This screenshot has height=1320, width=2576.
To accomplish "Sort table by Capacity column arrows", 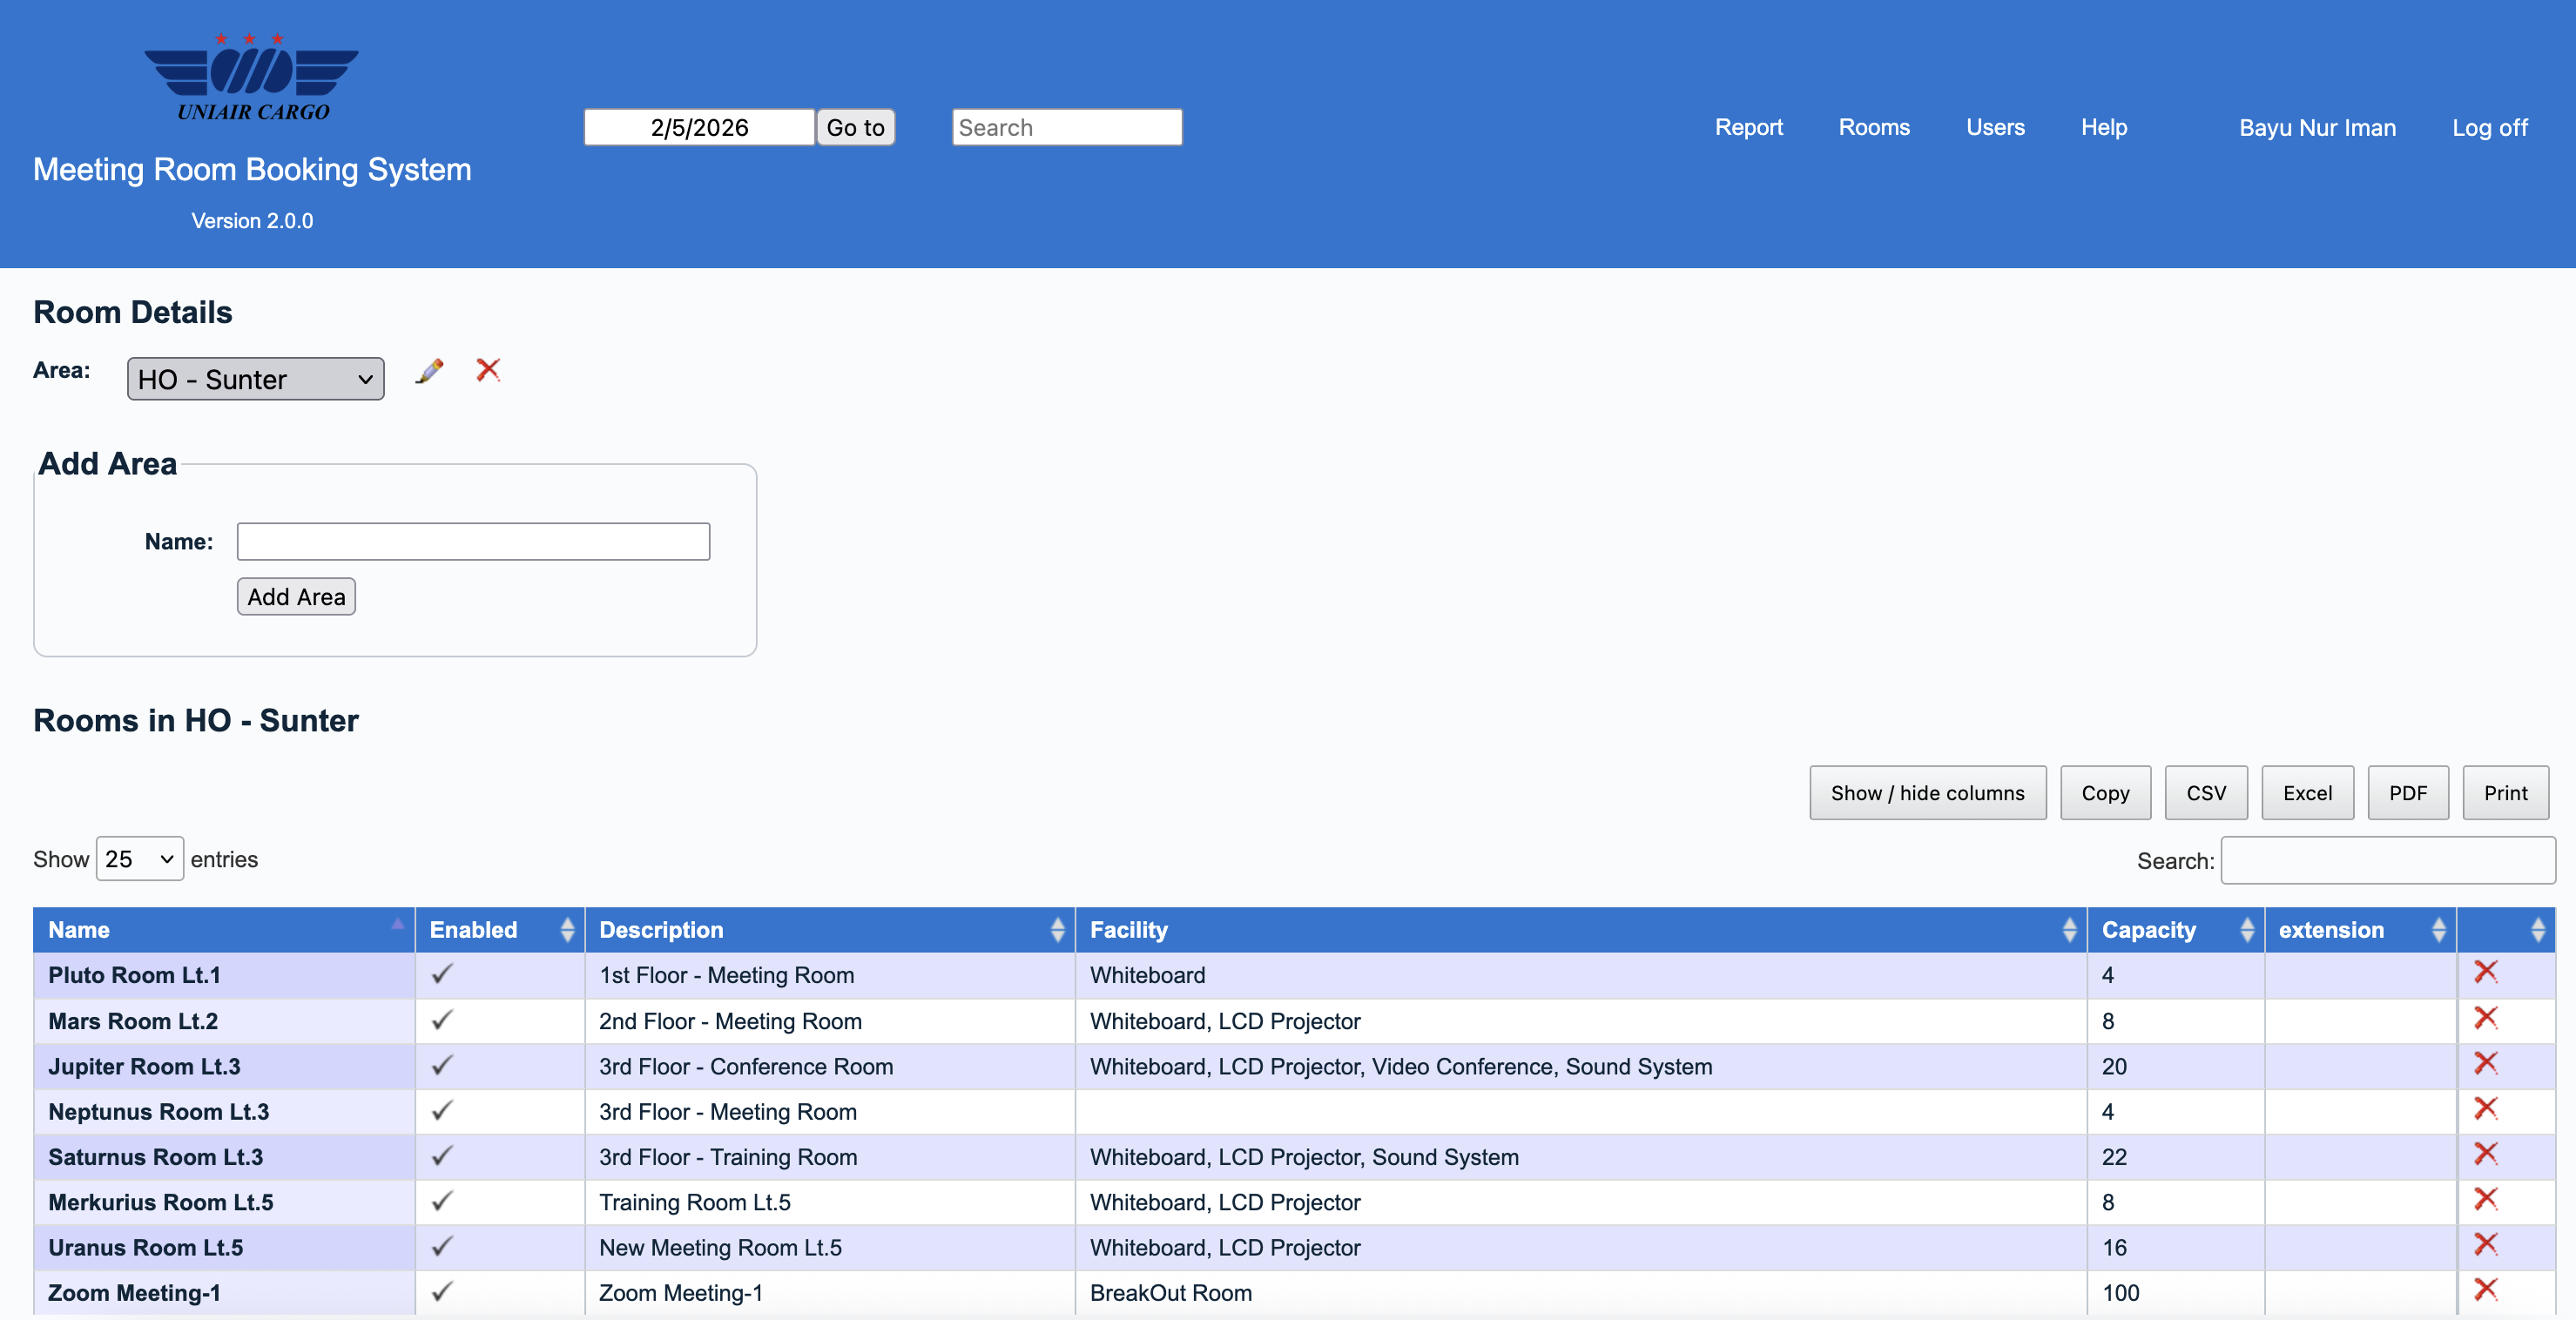I will click(2246, 930).
